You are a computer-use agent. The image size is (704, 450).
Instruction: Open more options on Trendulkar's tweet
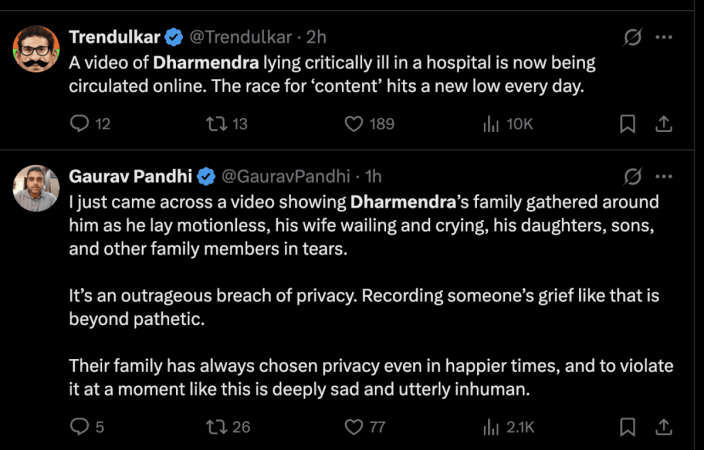[x=663, y=38]
